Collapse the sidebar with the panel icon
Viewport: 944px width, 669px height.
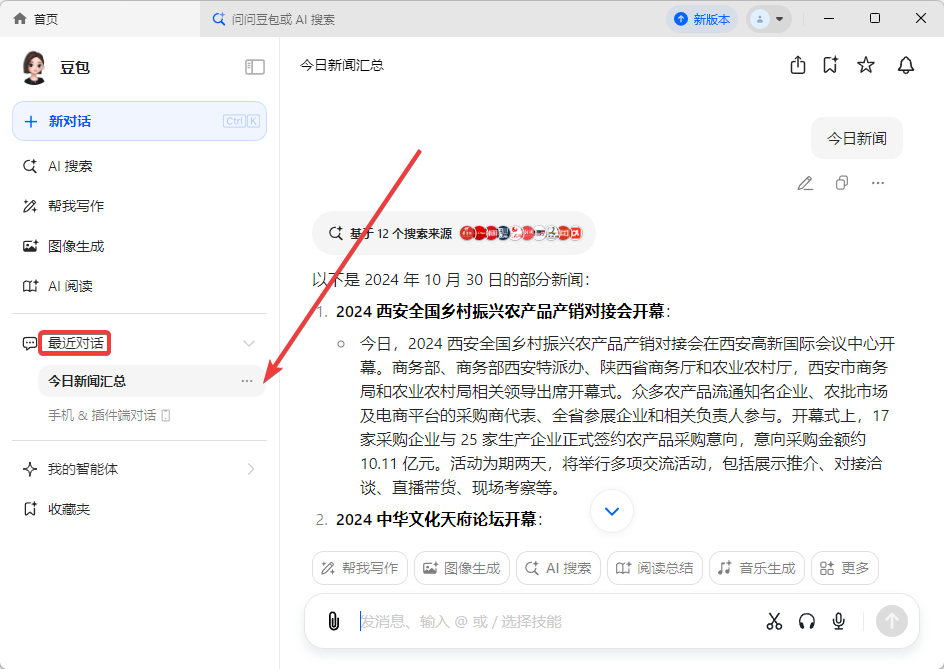(255, 67)
